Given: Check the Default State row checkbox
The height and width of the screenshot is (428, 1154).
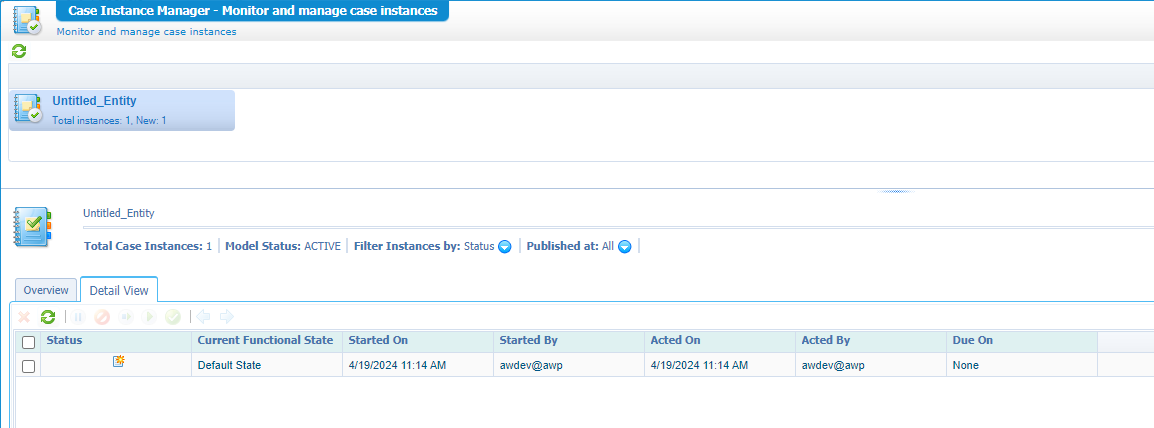Looking at the screenshot, I should (x=28, y=366).
